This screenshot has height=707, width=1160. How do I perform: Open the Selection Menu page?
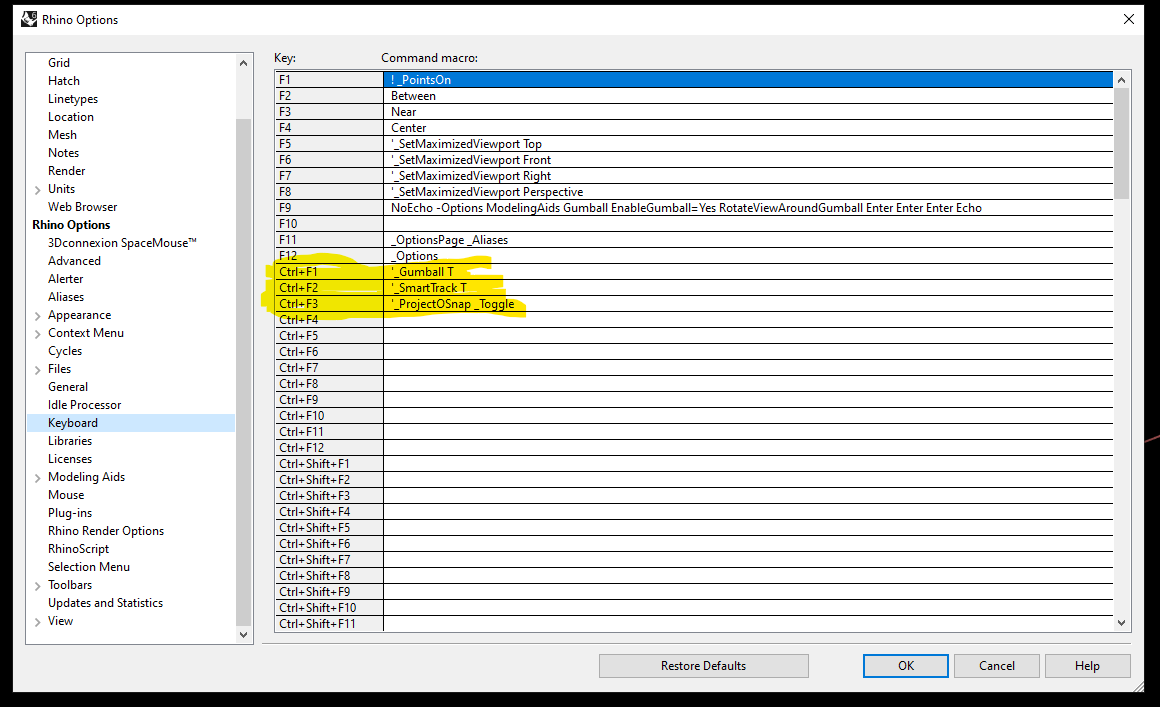(89, 566)
